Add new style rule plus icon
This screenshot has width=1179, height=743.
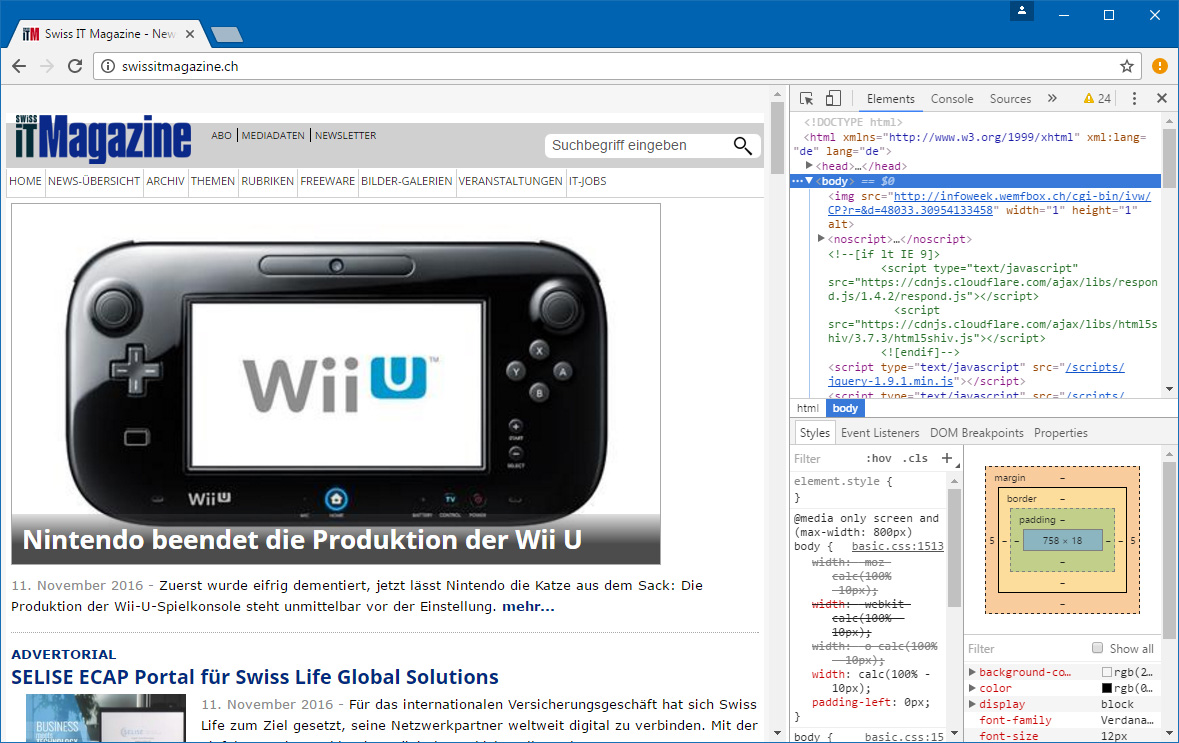click(947, 458)
